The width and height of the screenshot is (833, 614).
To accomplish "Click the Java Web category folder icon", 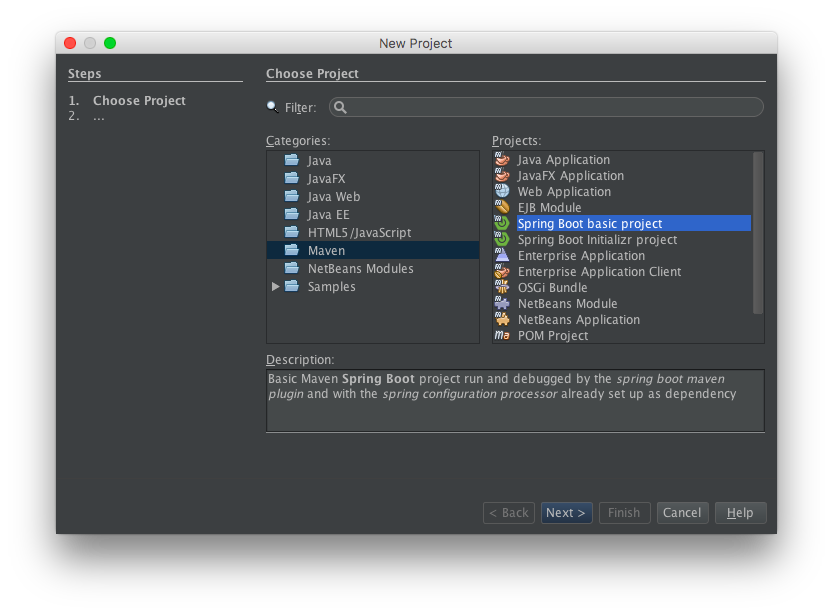I will pos(292,196).
